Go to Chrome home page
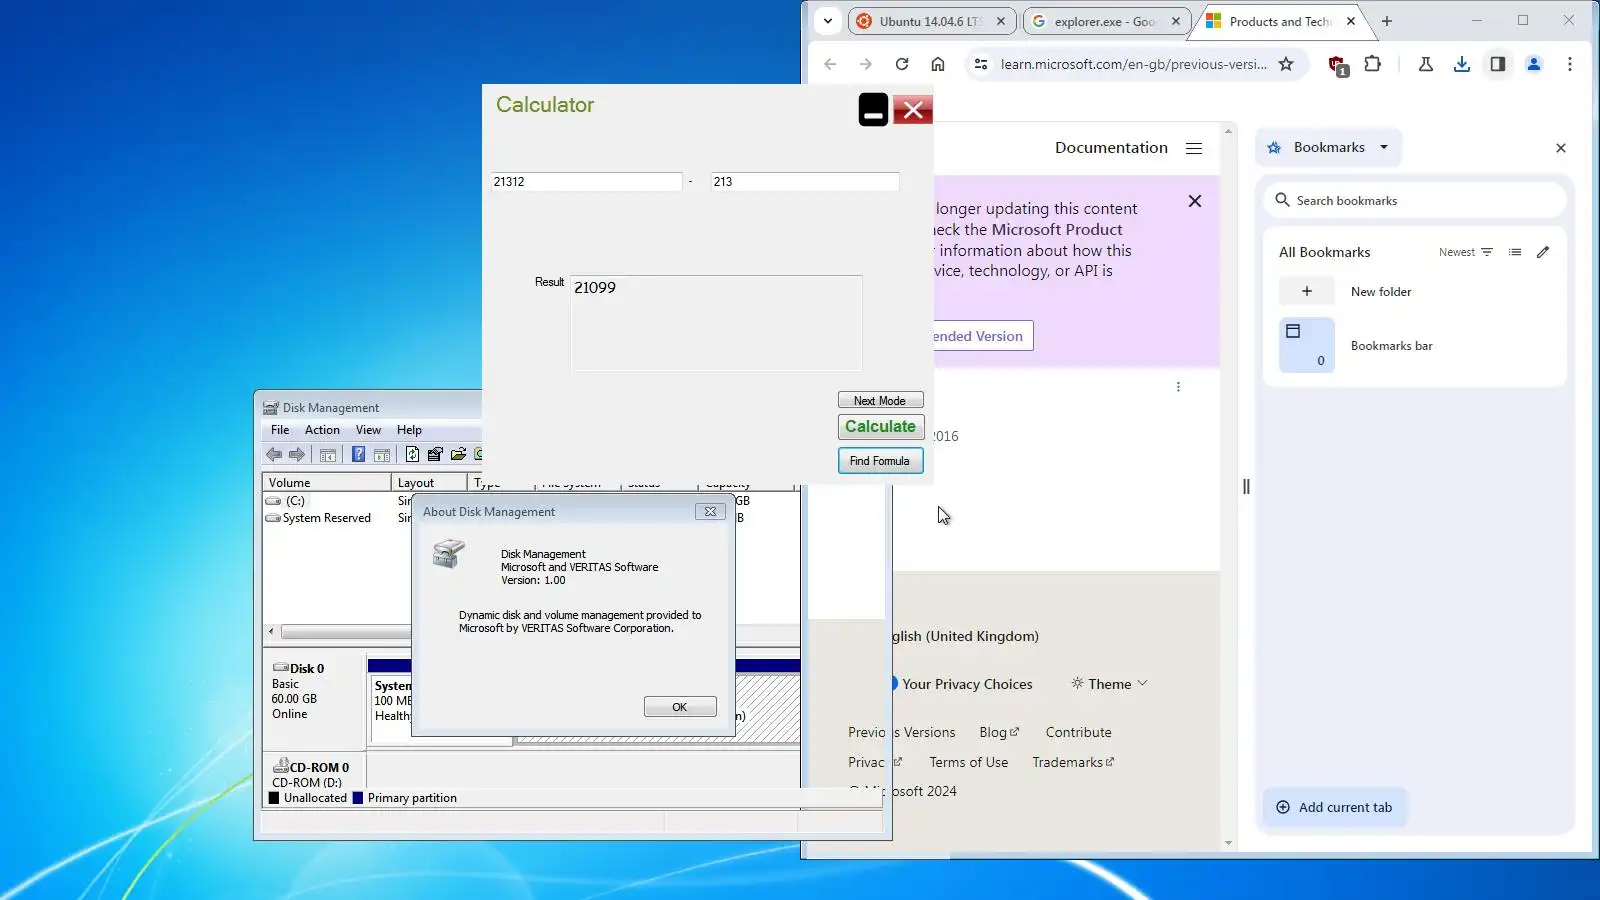The height and width of the screenshot is (900, 1600). point(938,64)
